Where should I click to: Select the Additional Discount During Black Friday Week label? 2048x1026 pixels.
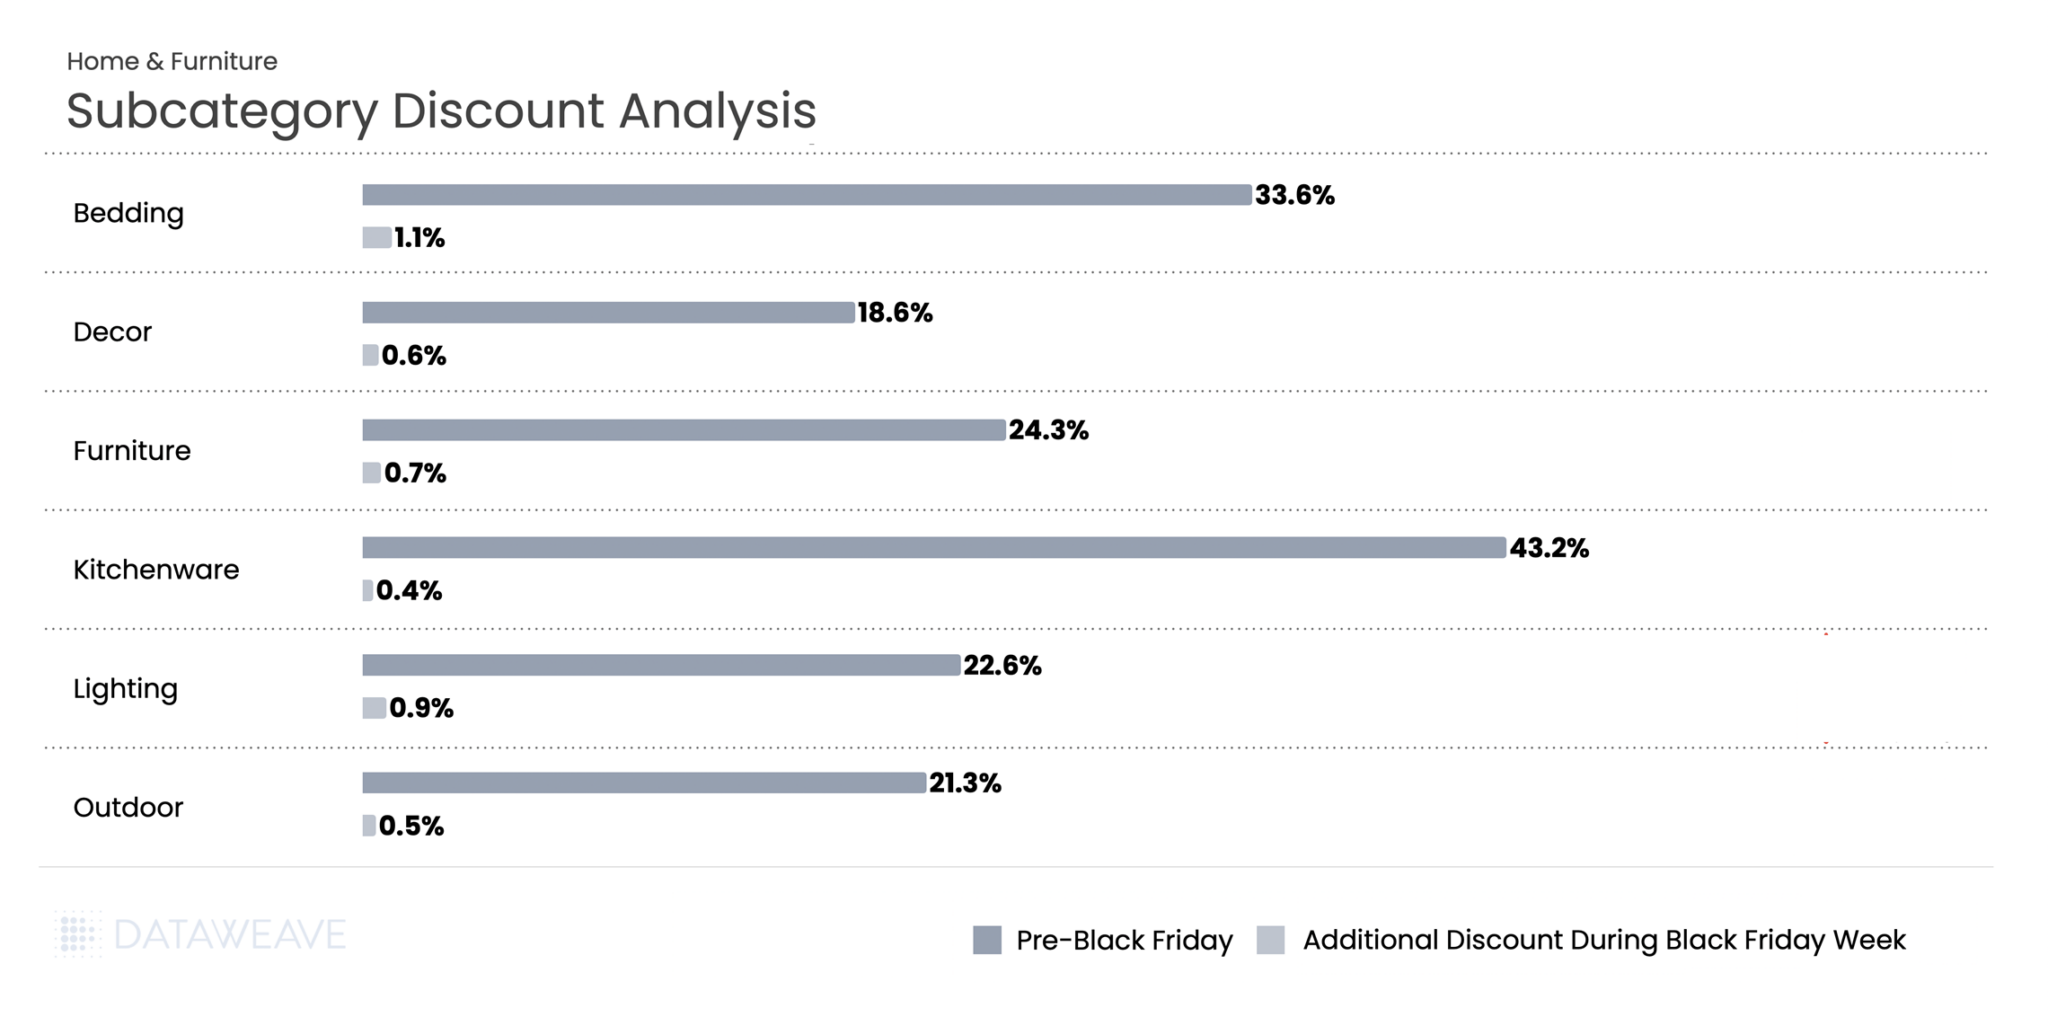1604,940
